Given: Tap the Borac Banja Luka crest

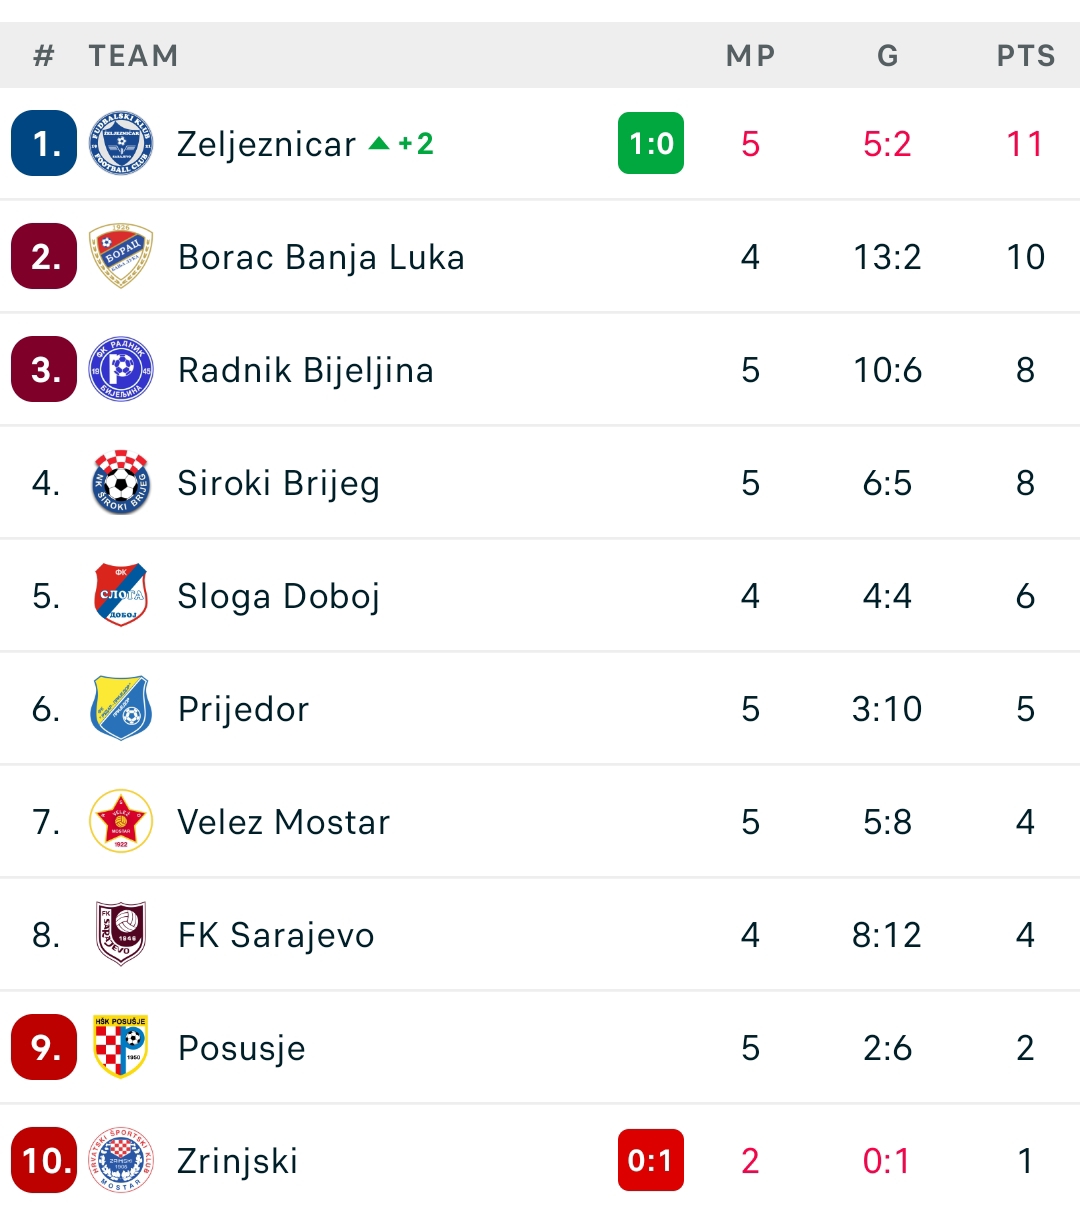Looking at the screenshot, I should coord(121,257).
